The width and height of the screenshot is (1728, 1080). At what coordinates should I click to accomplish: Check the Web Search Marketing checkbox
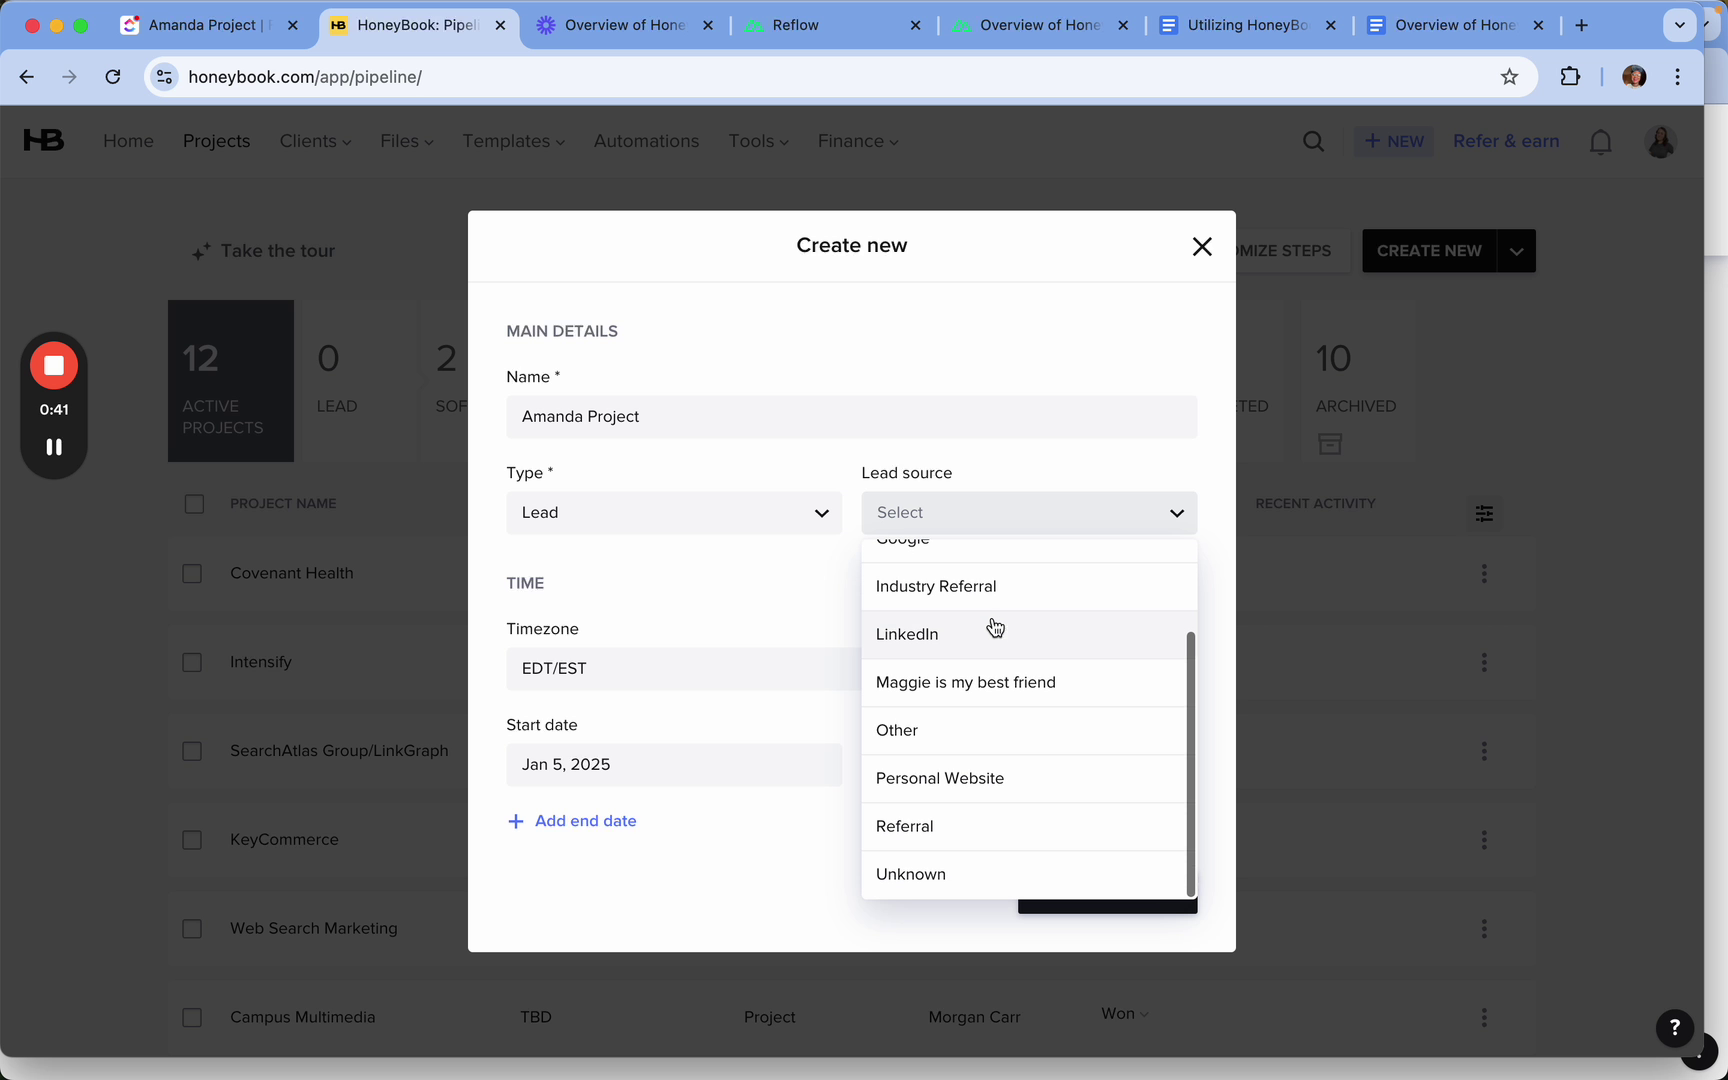(192, 929)
